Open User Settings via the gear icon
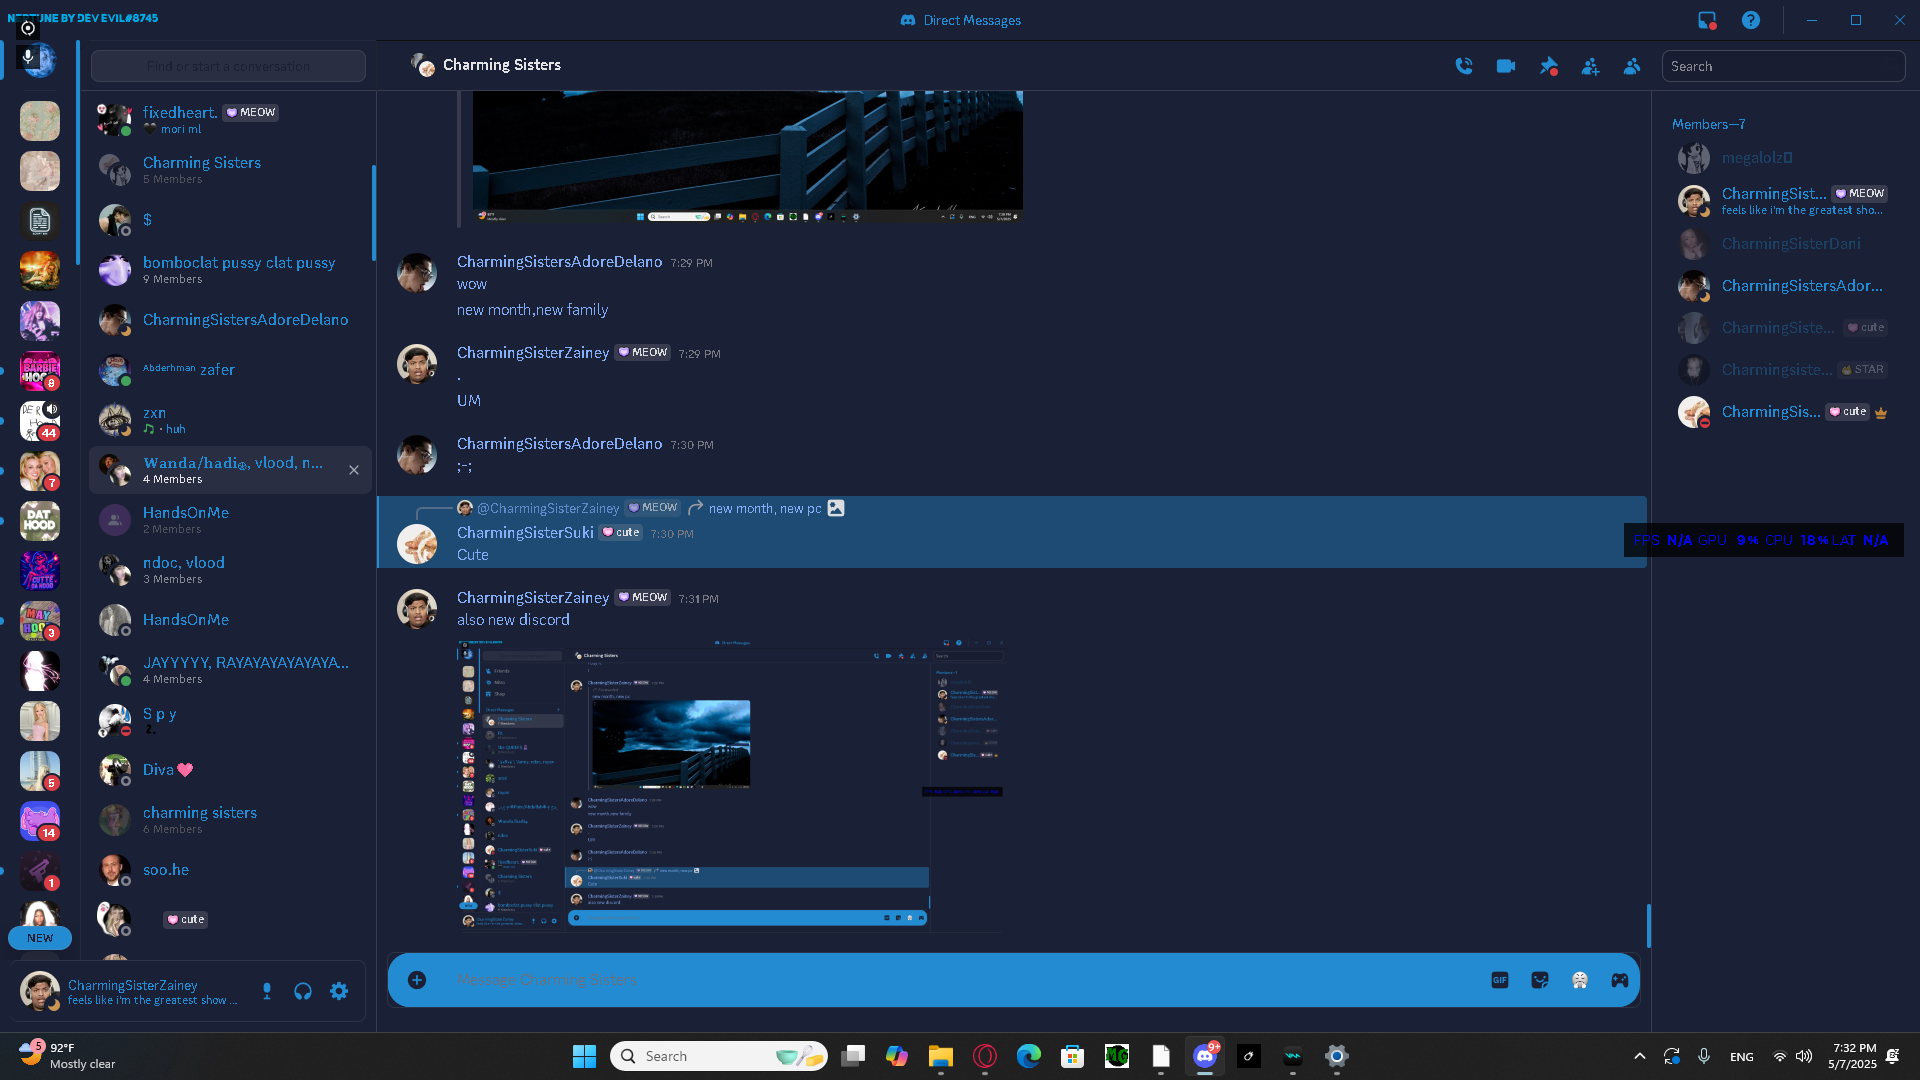The width and height of the screenshot is (1920, 1080). tap(339, 991)
